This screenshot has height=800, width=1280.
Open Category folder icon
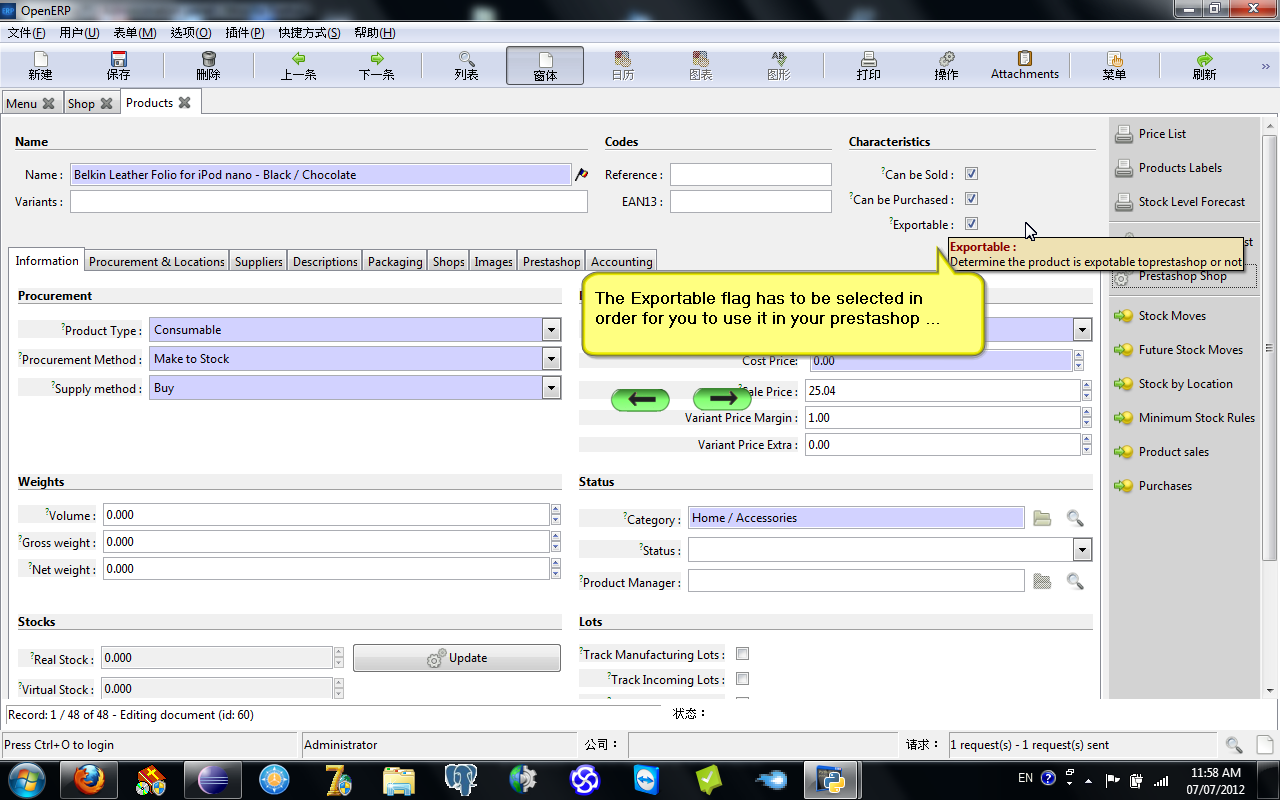(x=1042, y=518)
